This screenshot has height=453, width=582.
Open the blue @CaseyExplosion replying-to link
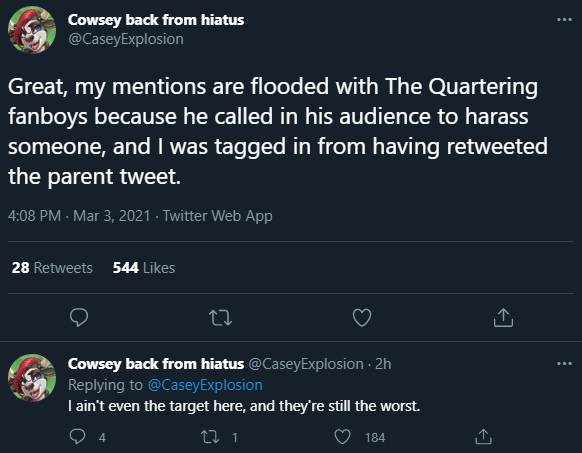(x=205, y=385)
